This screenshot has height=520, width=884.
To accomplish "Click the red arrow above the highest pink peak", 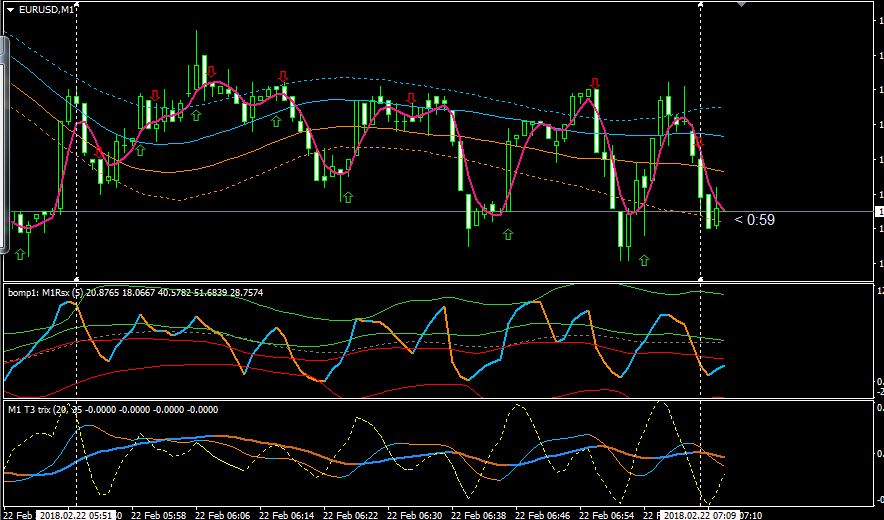I will [211, 71].
